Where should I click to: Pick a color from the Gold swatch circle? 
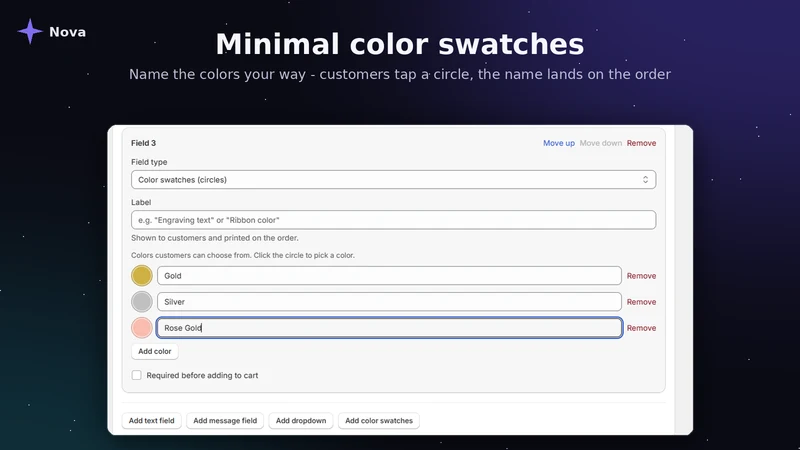pos(142,276)
